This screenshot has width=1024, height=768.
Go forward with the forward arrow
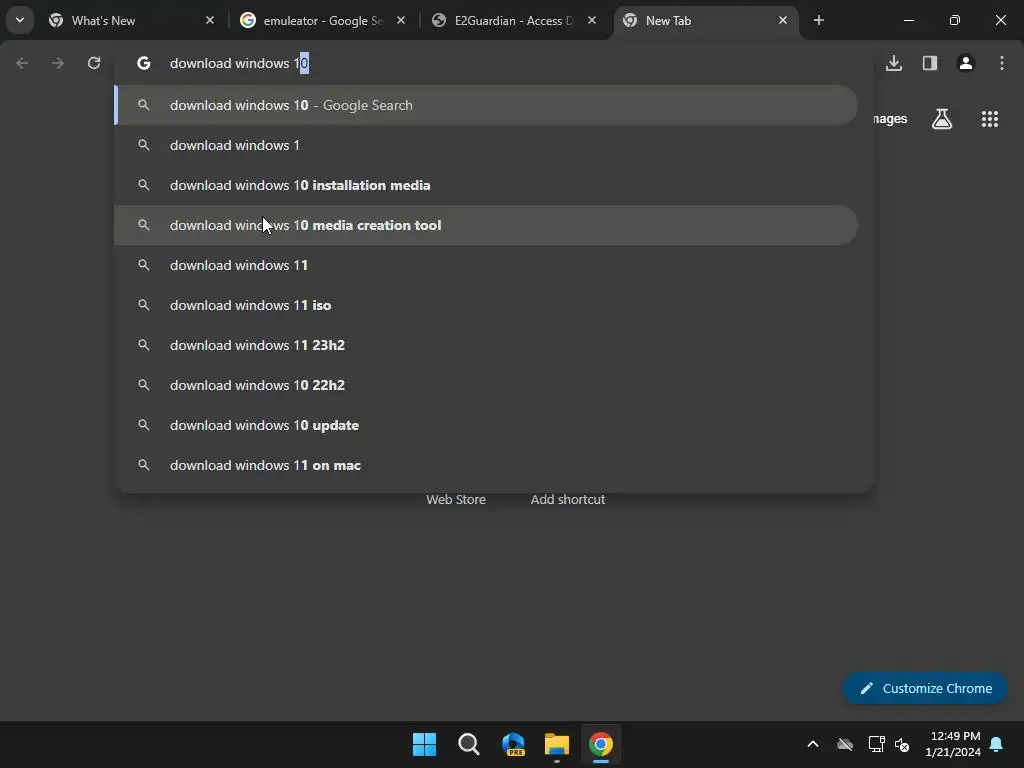click(57, 63)
